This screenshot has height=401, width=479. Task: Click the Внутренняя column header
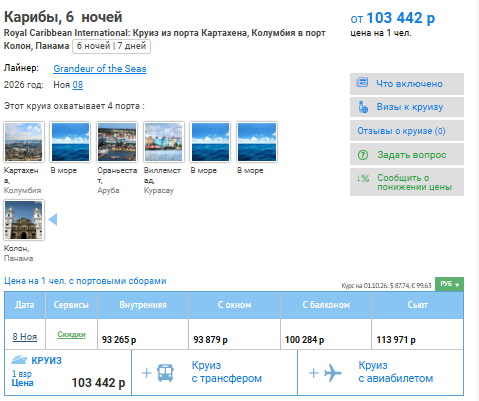(x=143, y=305)
